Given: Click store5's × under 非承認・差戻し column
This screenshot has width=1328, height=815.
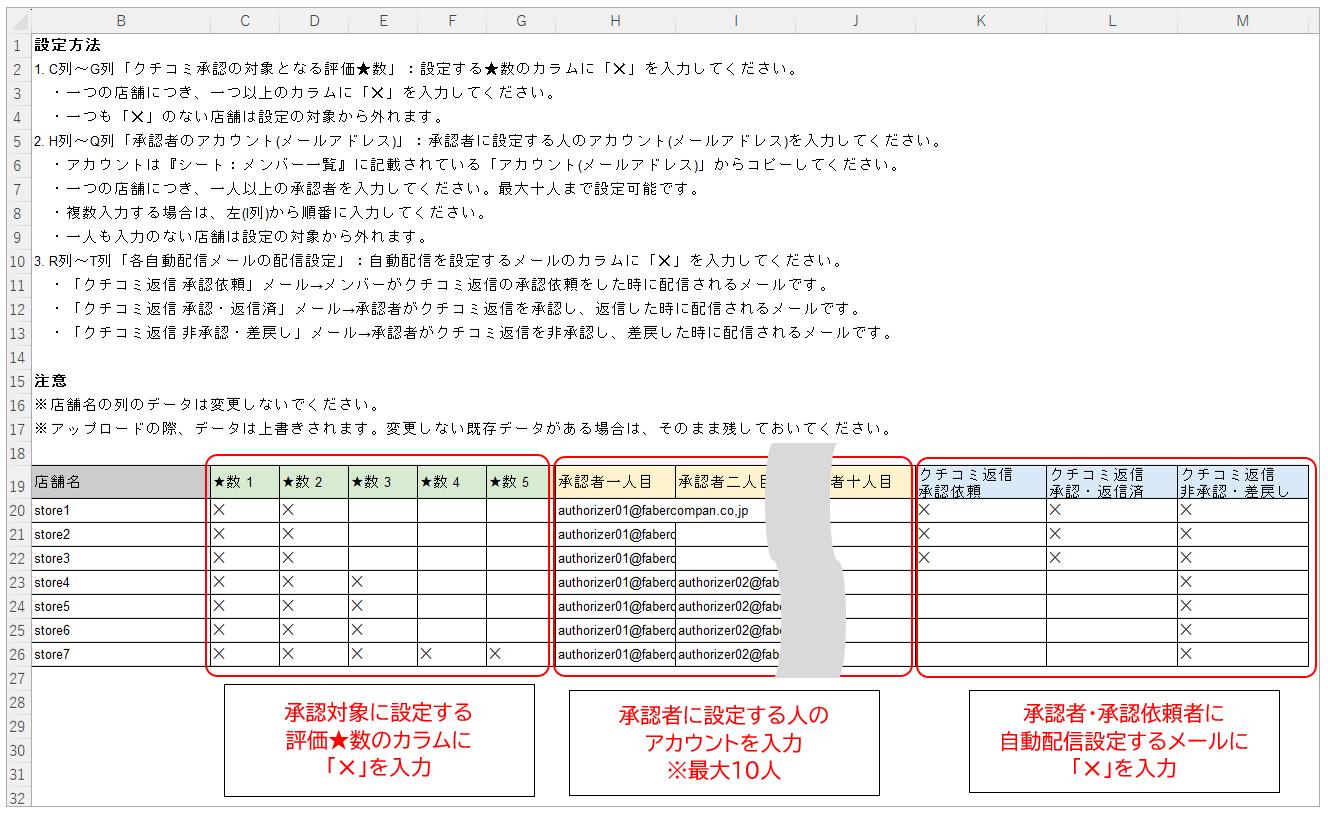Looking at the screenshot, I should point(1186,606).
